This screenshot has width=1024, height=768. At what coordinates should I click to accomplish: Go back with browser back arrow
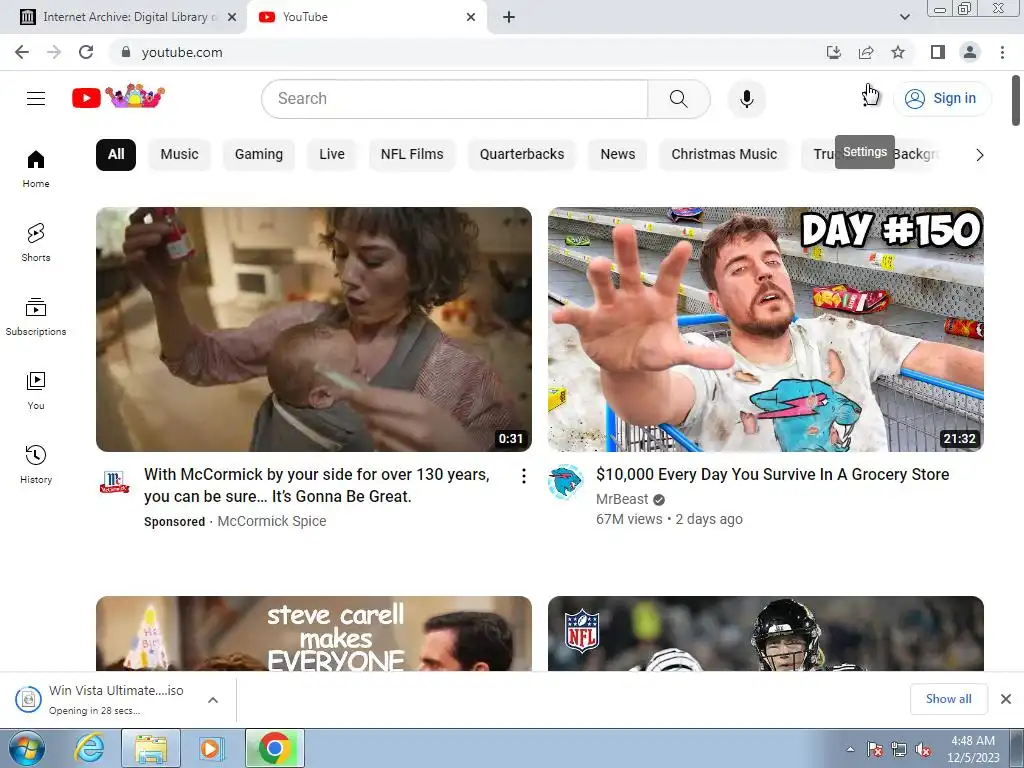coord(22,52)
